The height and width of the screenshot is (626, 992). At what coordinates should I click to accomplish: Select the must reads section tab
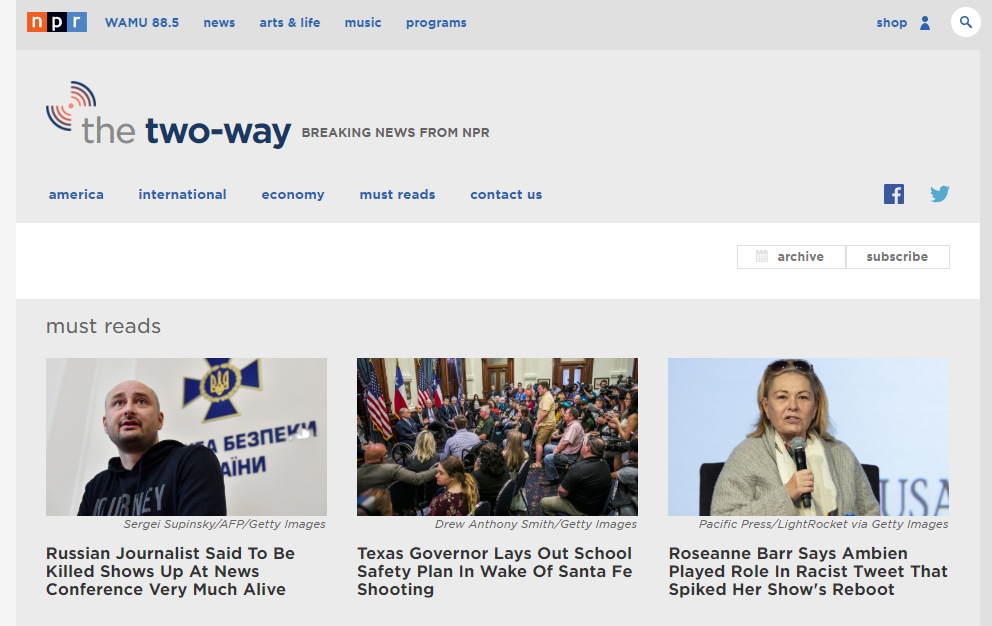coord(397,194)
